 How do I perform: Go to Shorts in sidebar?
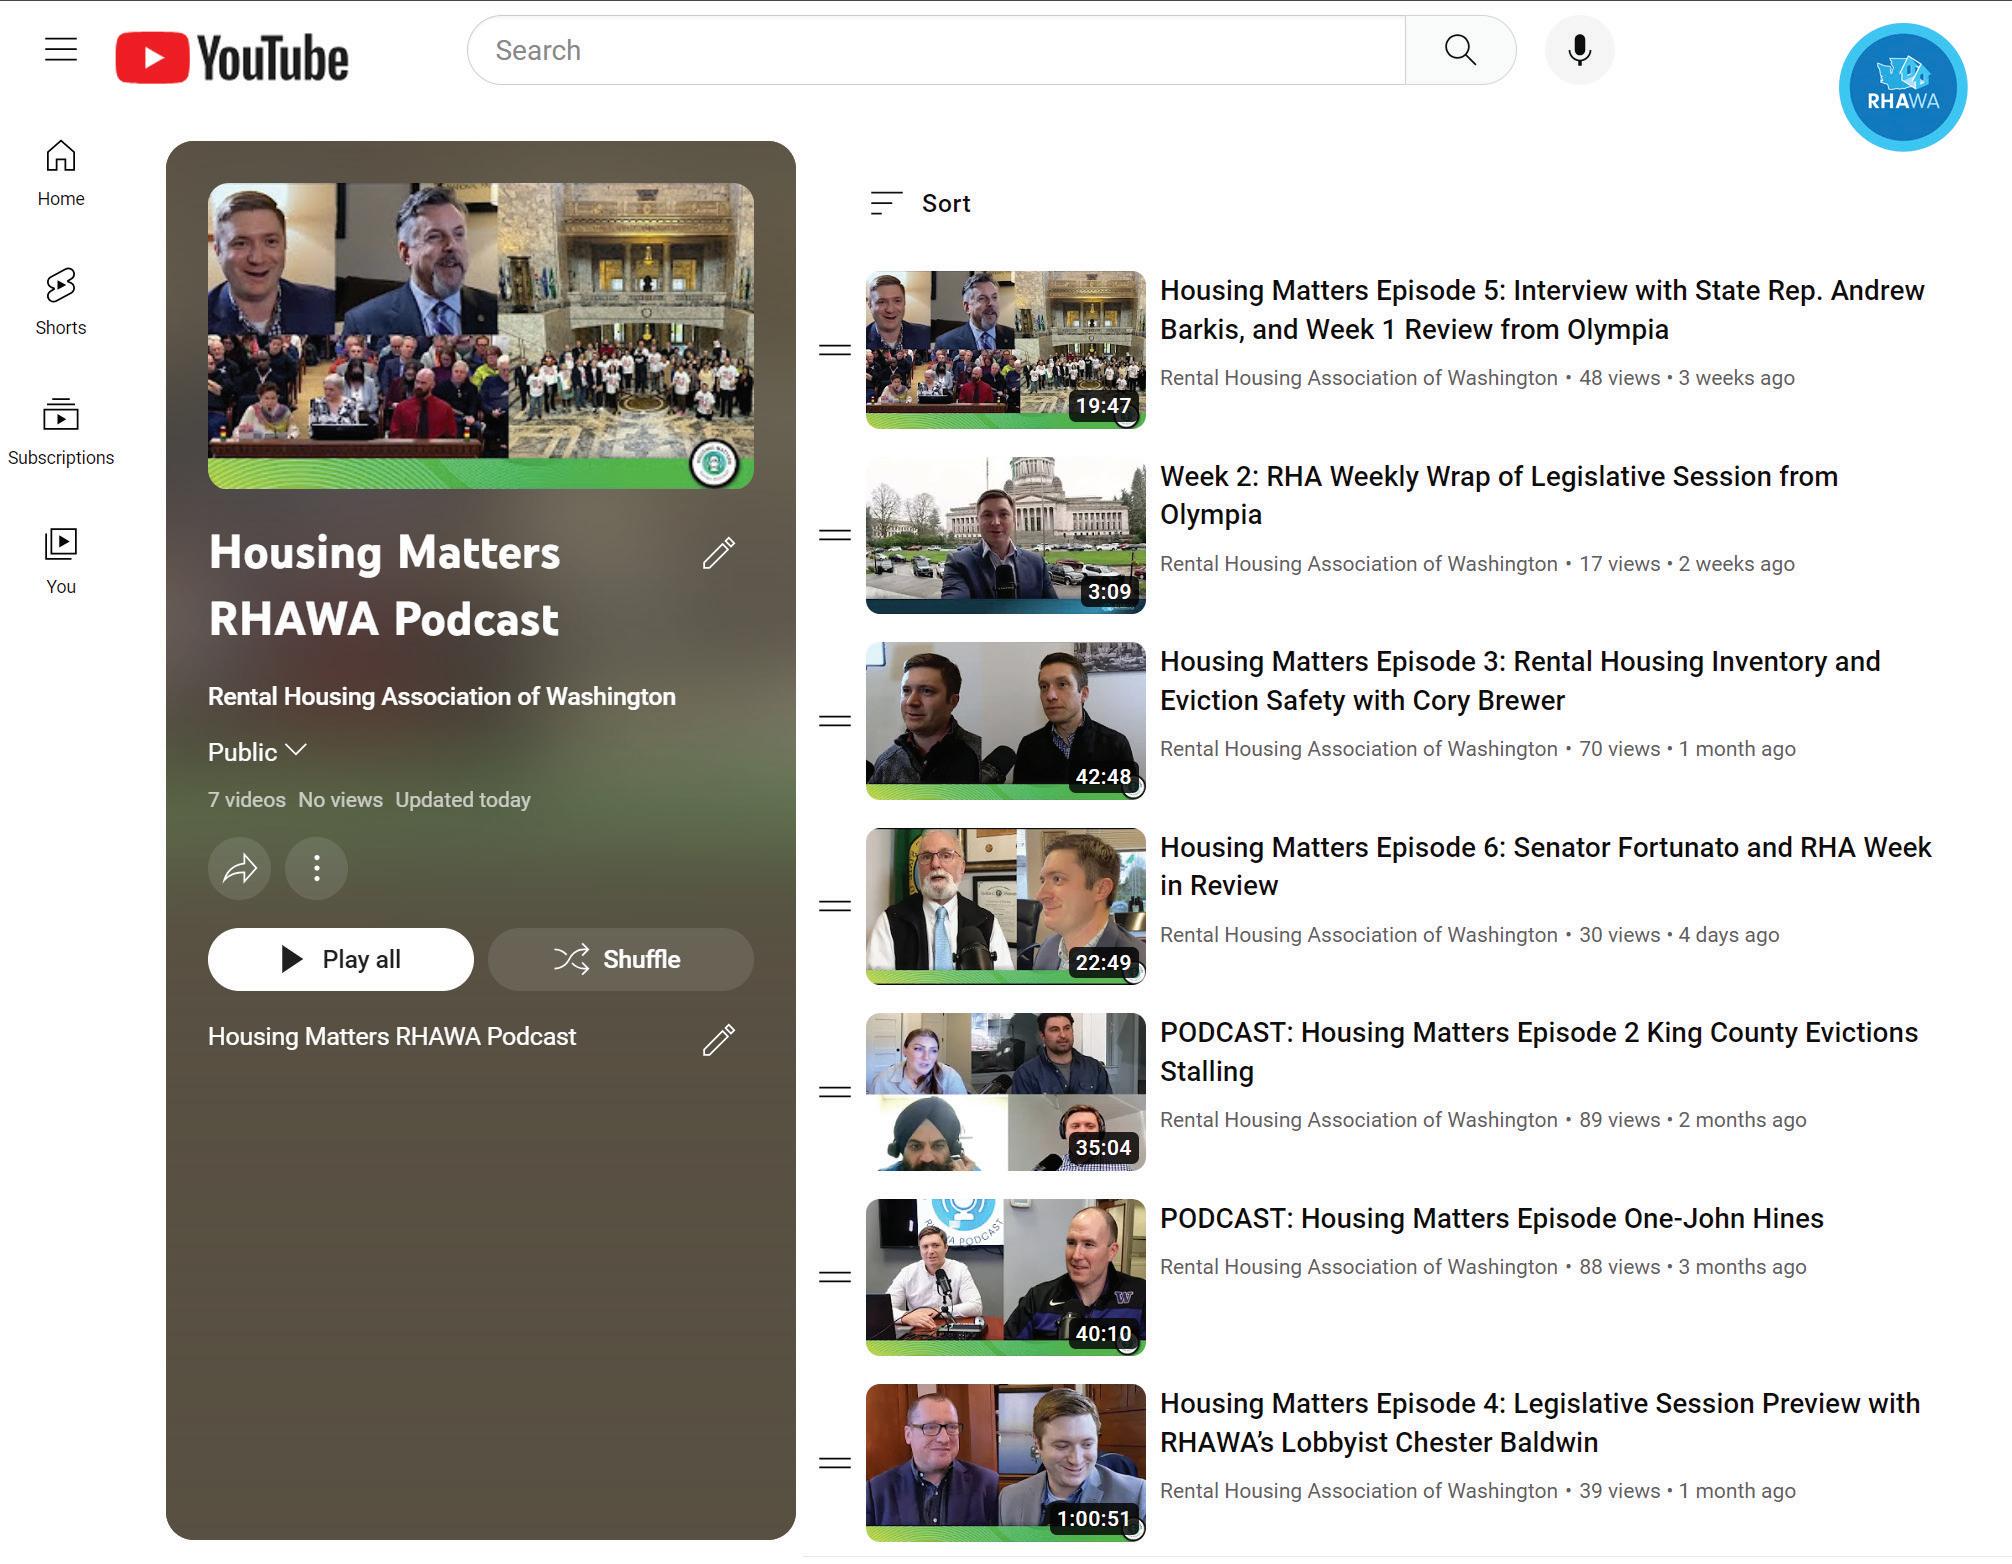[x=61, y=301]
